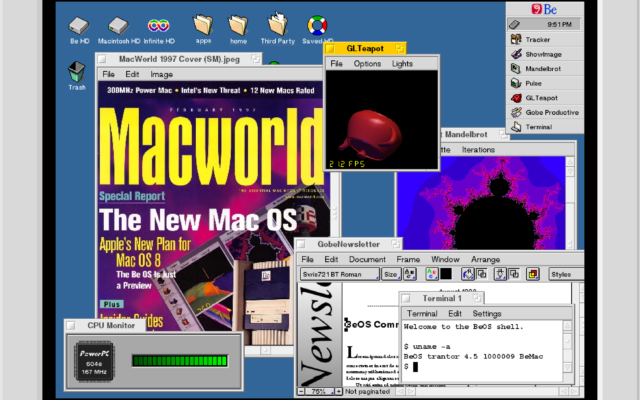Screen dimensions: 640x400
Task: Click the paint bucket fill tool in Gobe toolbar
Action: point(468,274)
